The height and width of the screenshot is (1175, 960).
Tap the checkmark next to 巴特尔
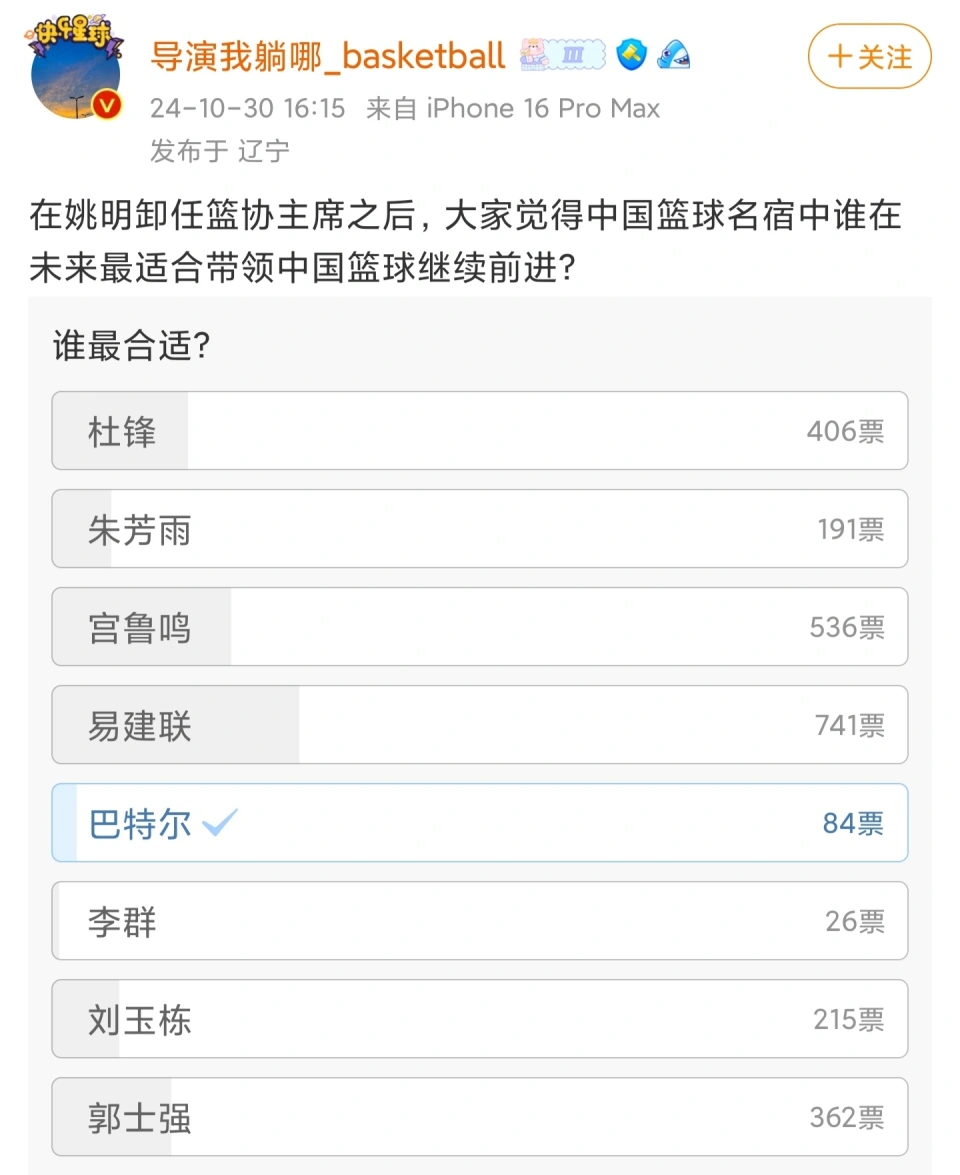click(x=220, y=823)
